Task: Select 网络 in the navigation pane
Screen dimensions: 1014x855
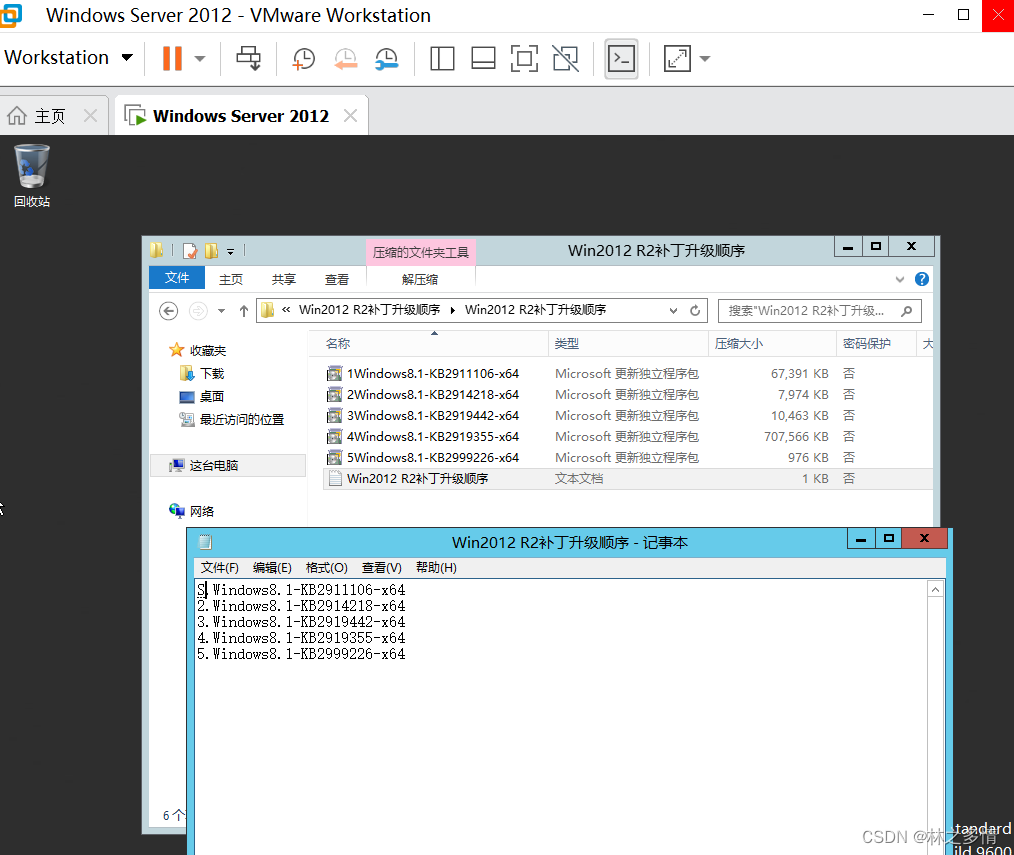Action: pyautogui.click(x=191, y=512)
